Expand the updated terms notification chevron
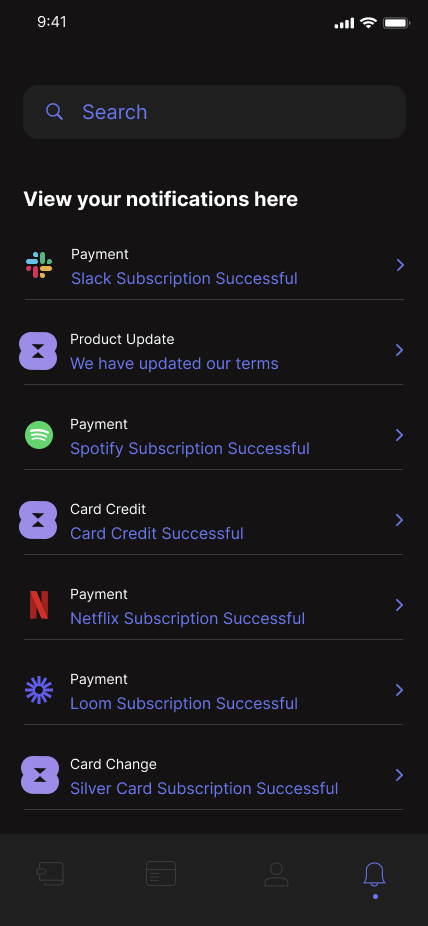This screenshot has width=428, height=926. point(400,350)
